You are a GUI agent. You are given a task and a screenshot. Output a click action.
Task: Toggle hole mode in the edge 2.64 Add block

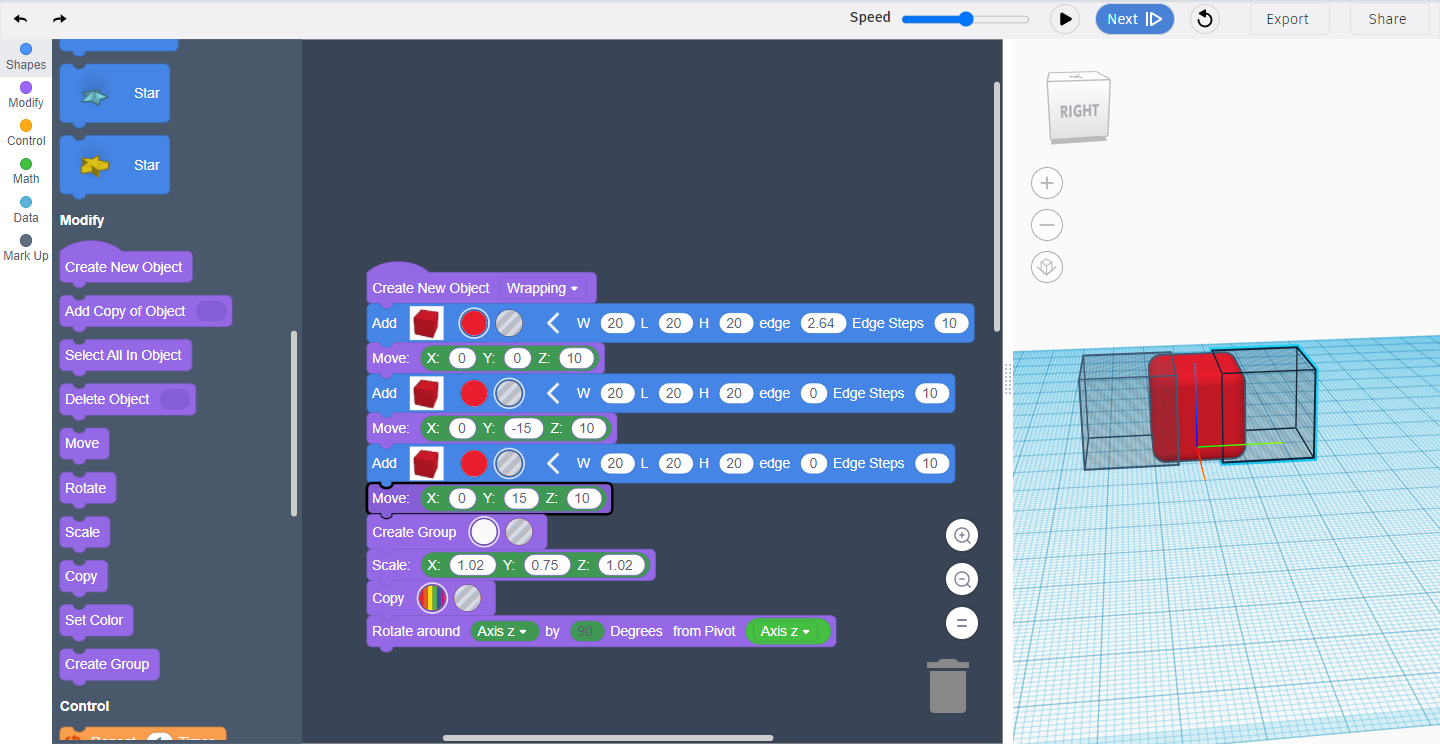pyautogui.click(x=510, y=323)
